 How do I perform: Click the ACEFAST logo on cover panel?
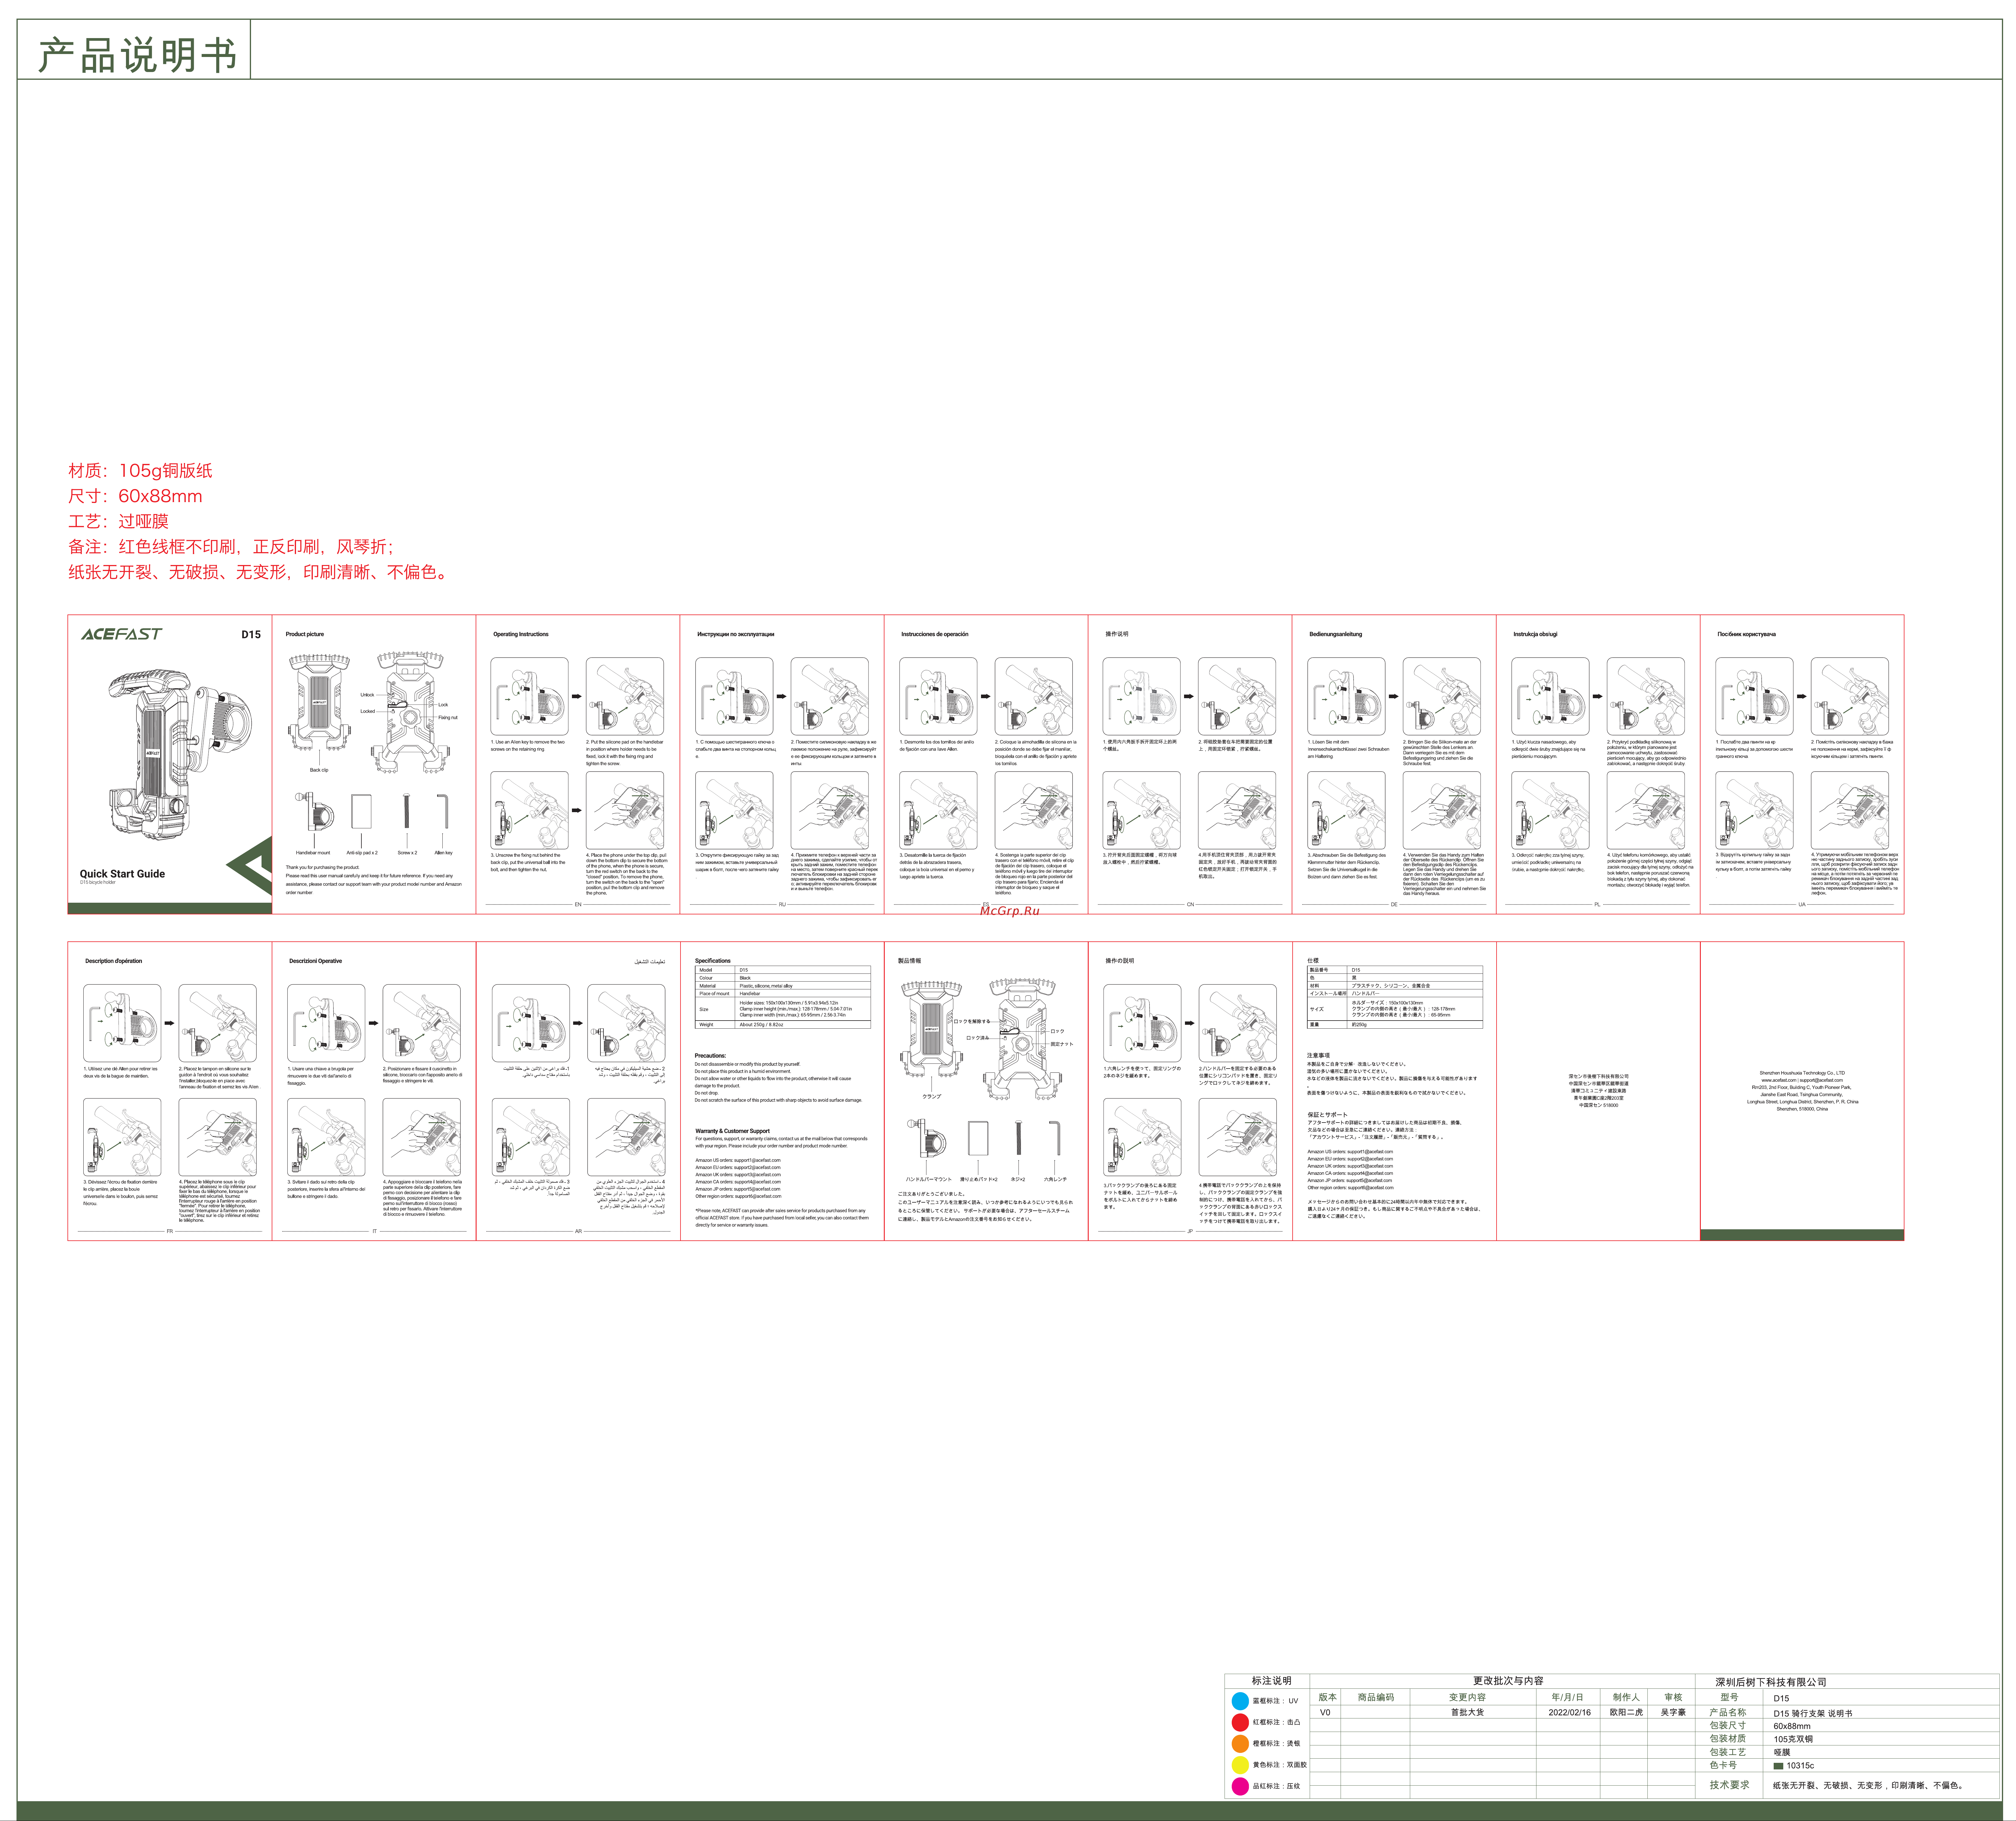pyautogui.click(x=121, y=634)
